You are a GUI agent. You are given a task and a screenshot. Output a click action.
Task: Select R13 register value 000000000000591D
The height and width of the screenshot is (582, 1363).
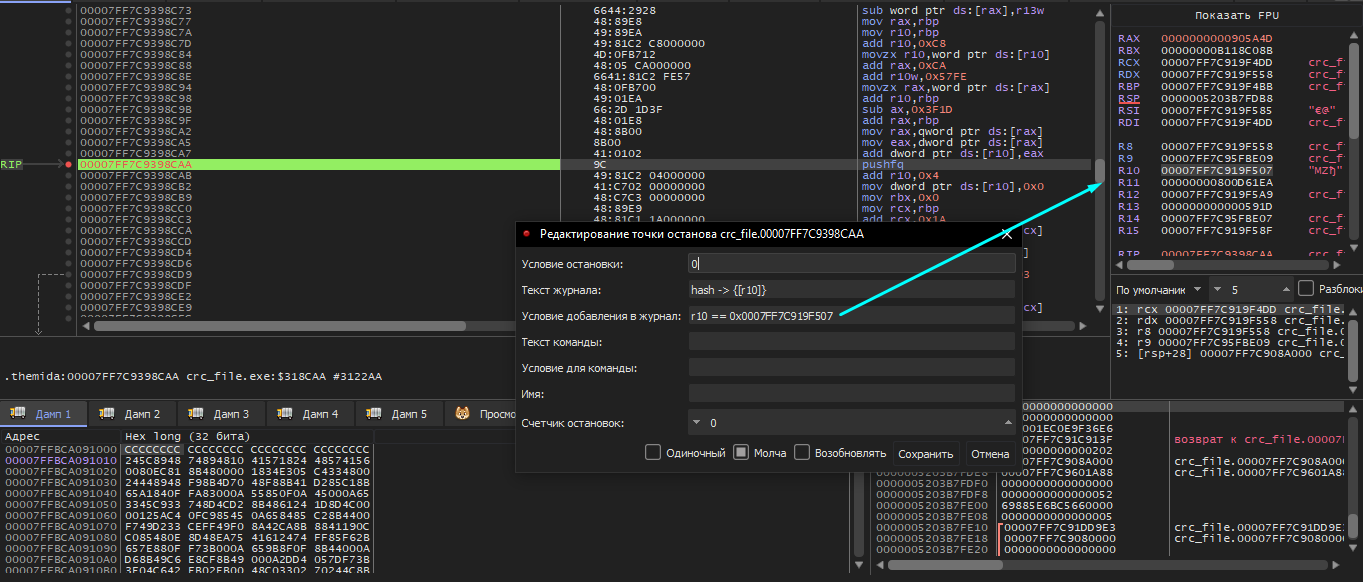(x=1217, y=207)
